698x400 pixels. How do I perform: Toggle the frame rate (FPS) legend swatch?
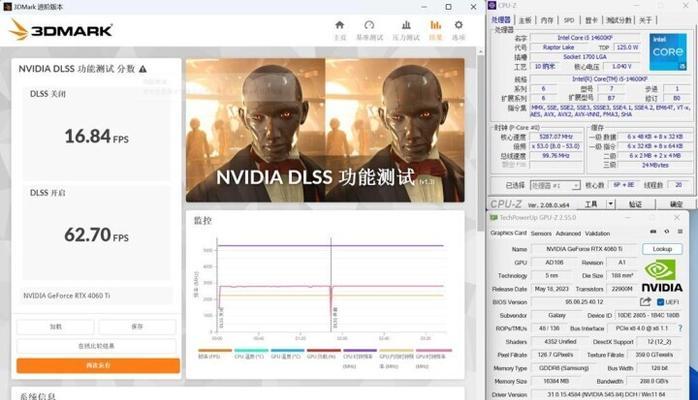tap(215, 351)
